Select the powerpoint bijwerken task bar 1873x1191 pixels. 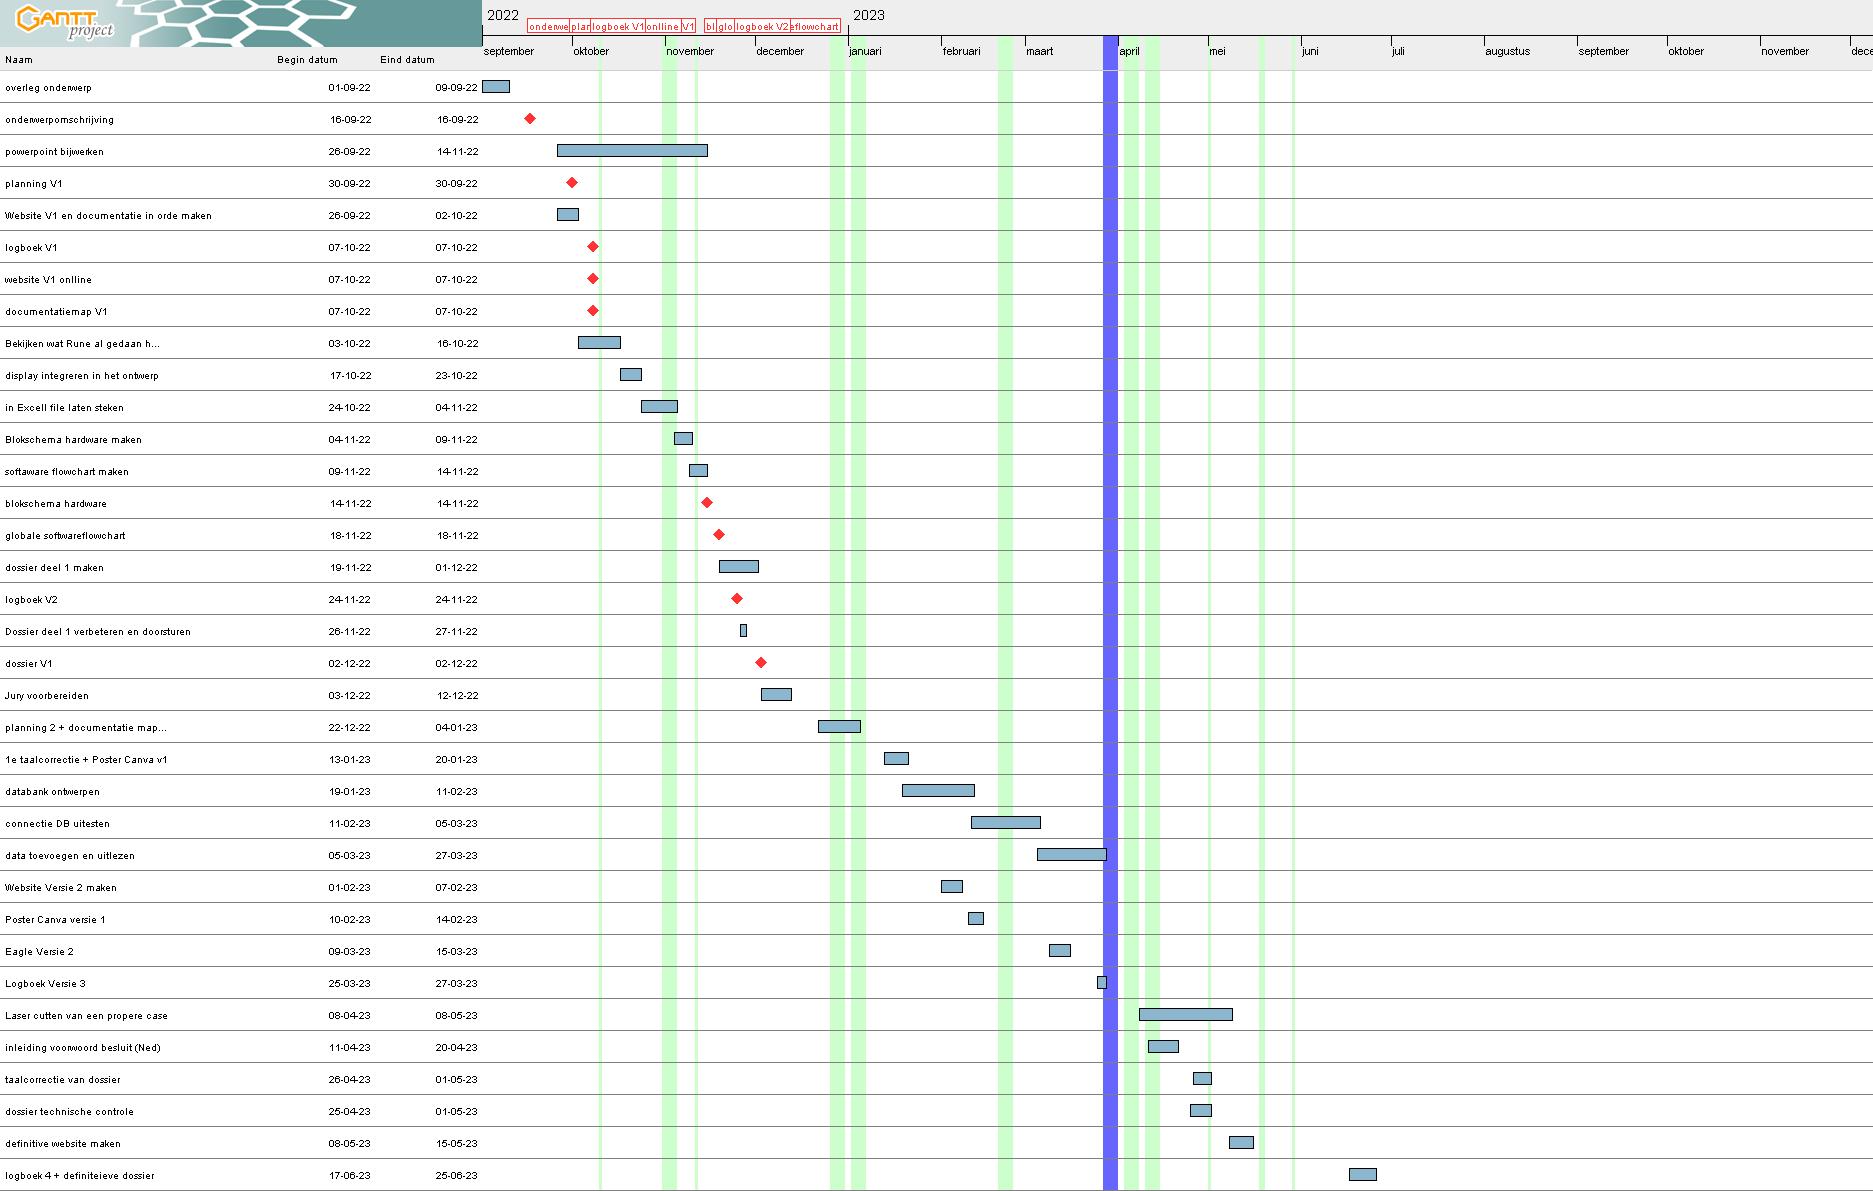tap(632, 151)
